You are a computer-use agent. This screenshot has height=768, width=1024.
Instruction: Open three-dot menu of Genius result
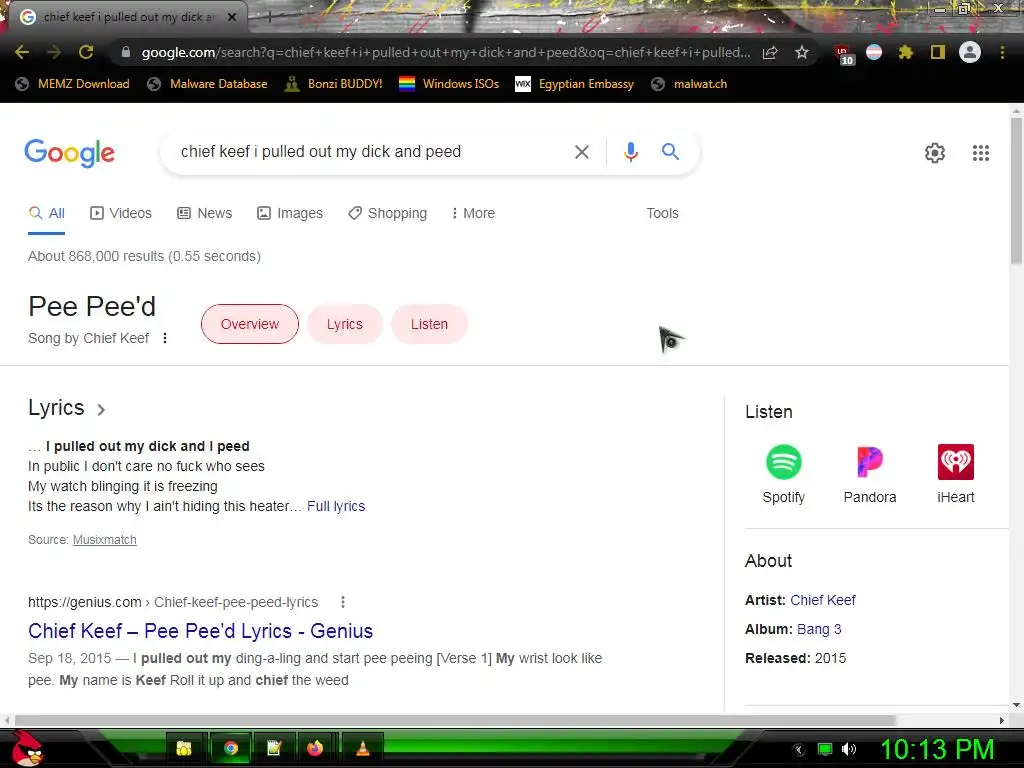(x=342, y=602)
